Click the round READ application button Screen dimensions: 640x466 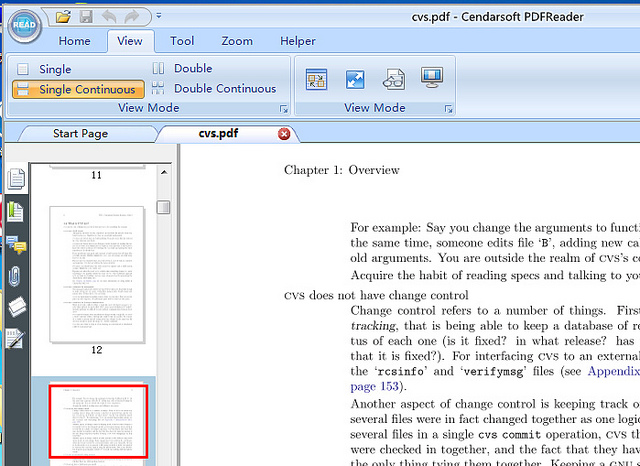[24, 25]
